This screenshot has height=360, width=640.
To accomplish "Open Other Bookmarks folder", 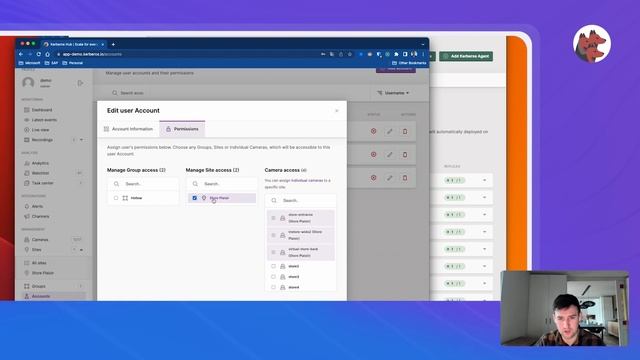I will pyautogui.click(x=409, y=63).
